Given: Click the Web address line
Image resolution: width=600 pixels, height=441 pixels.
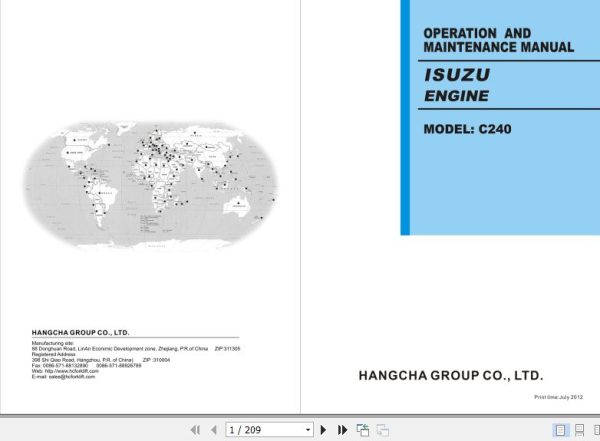Looking at the screenshot, I should pos(65,371).
